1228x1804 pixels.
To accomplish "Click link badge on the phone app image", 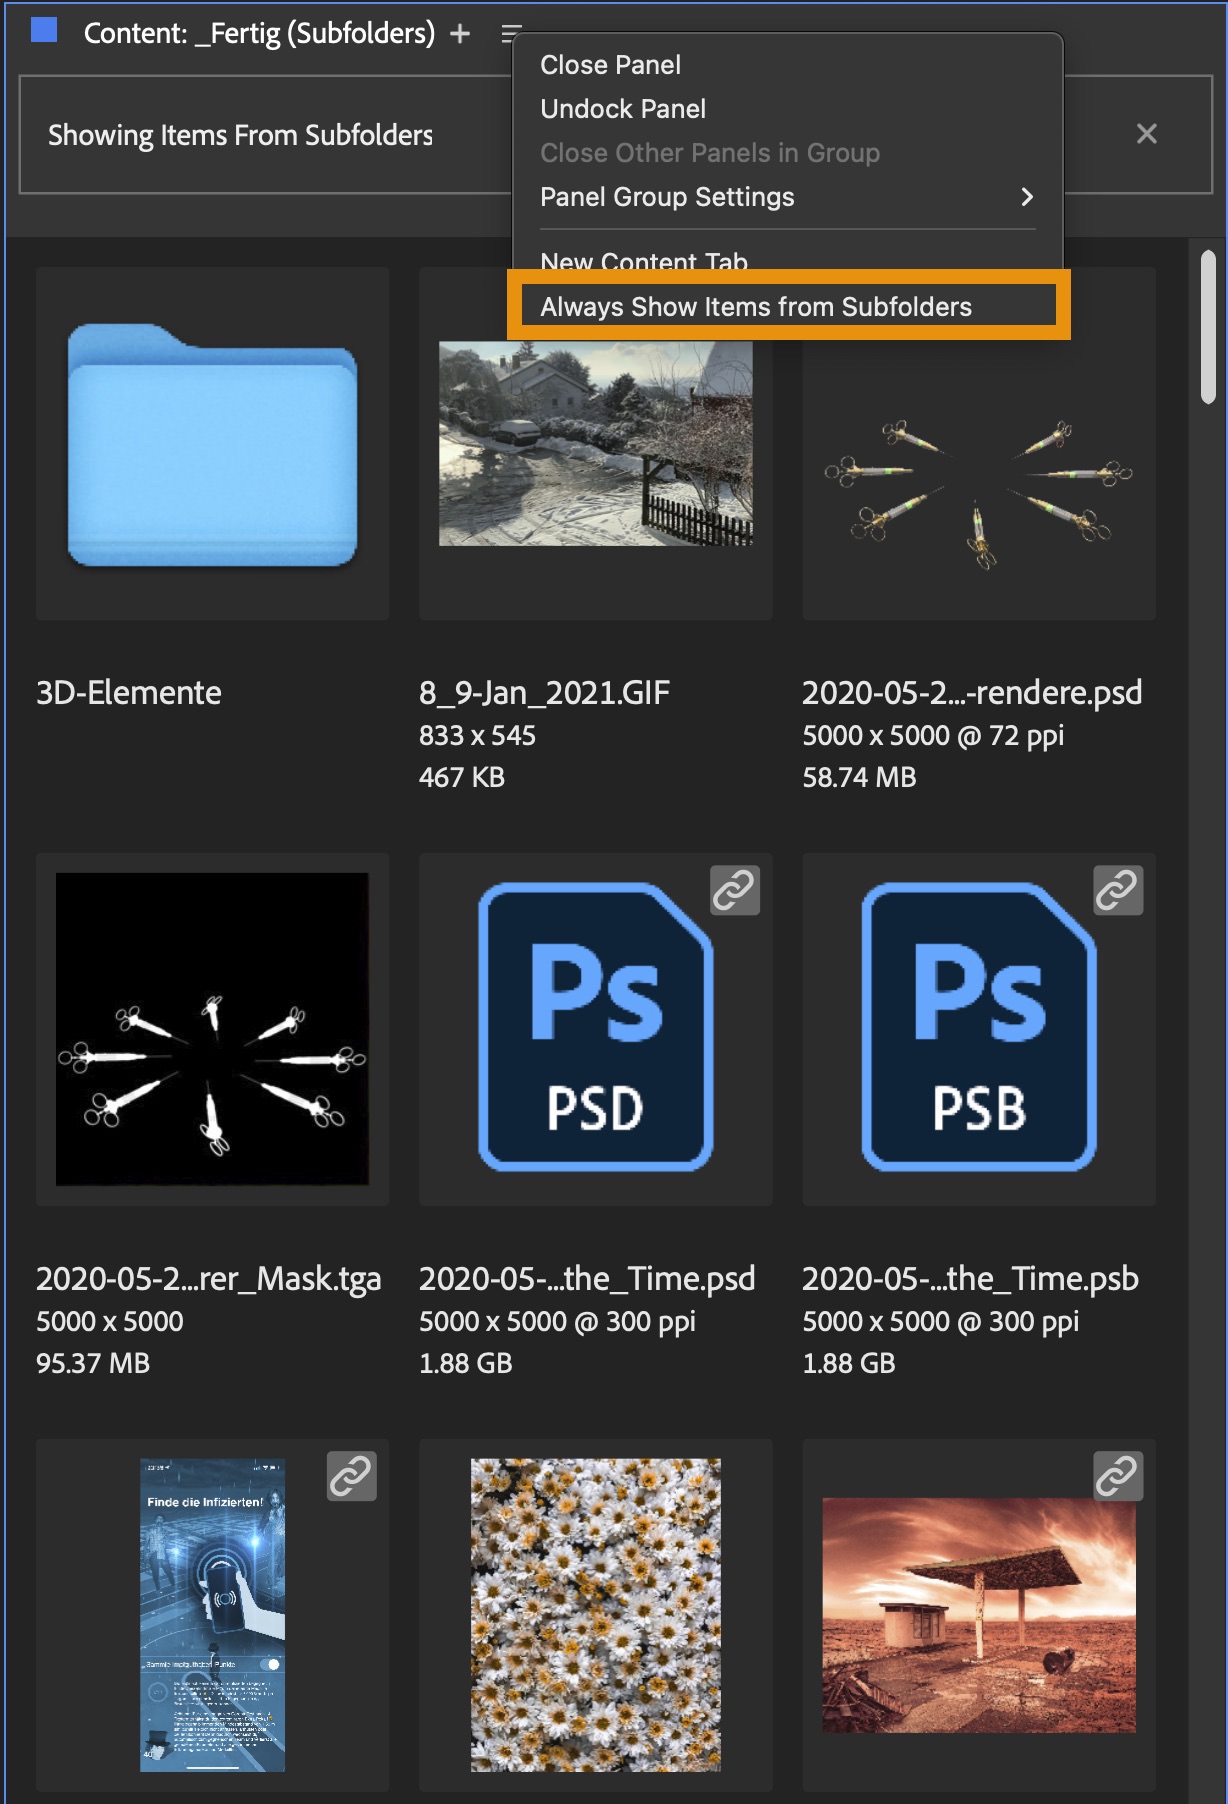I will click(352, 1476).
